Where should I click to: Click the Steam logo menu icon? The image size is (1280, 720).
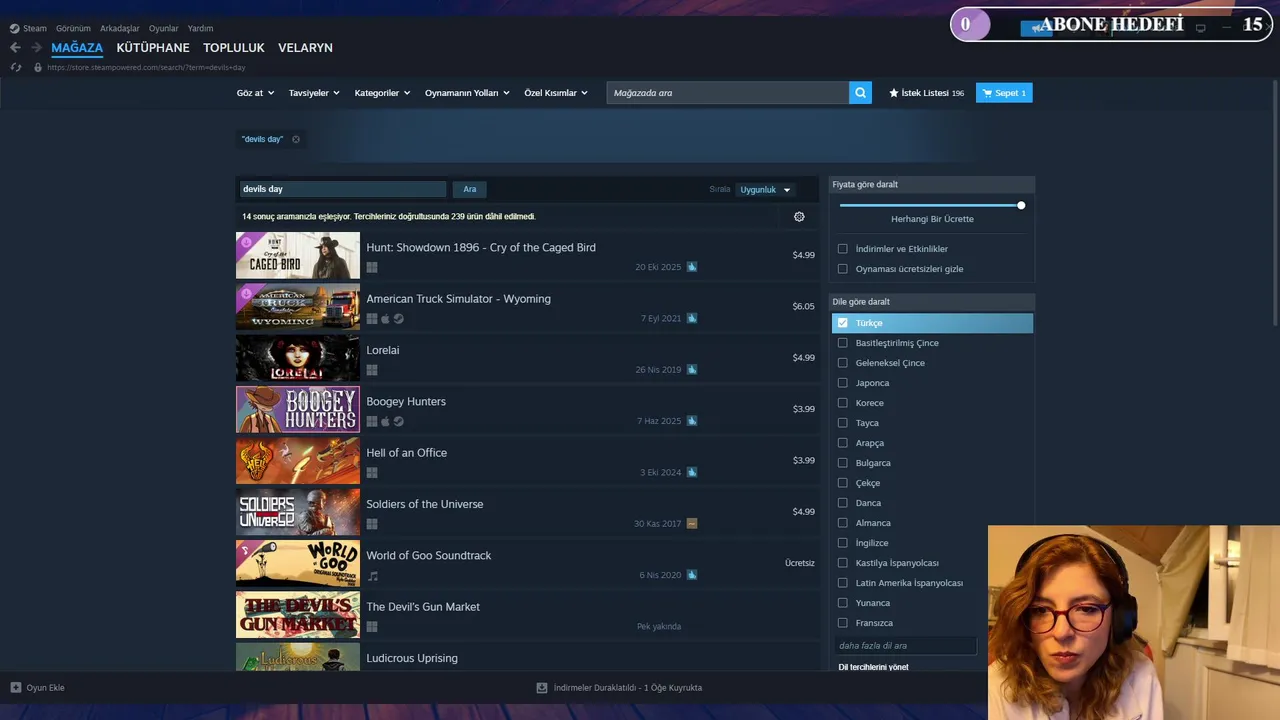click(14, 28)
